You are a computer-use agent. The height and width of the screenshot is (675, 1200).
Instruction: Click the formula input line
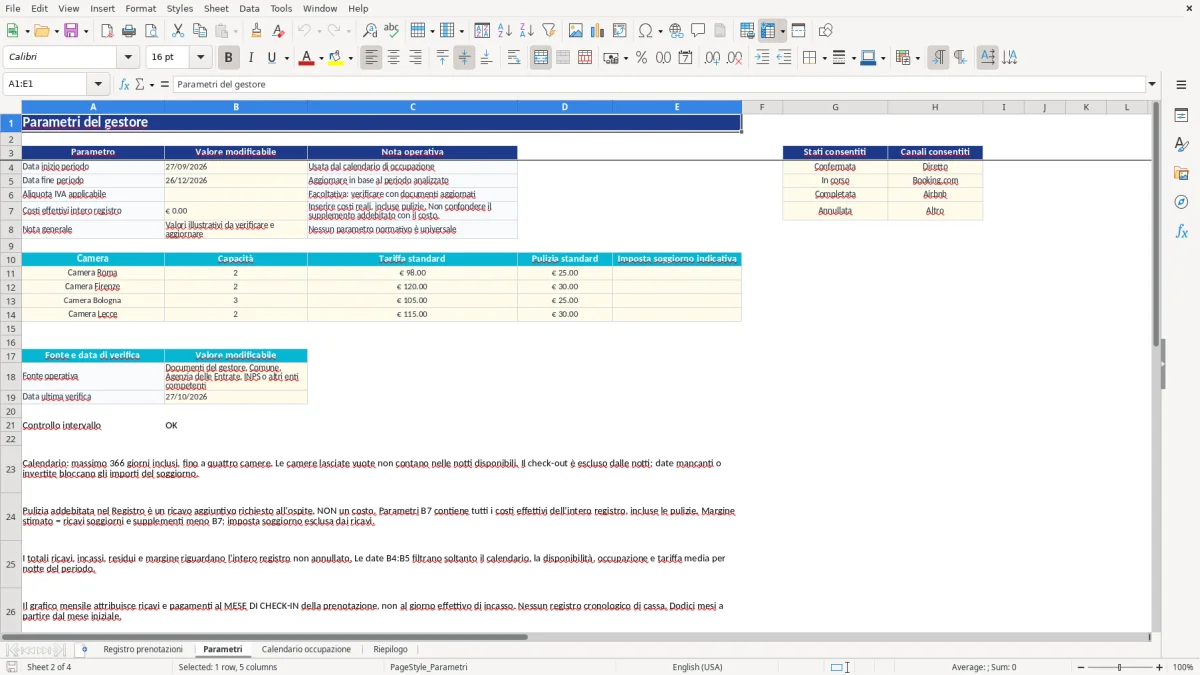658,84
